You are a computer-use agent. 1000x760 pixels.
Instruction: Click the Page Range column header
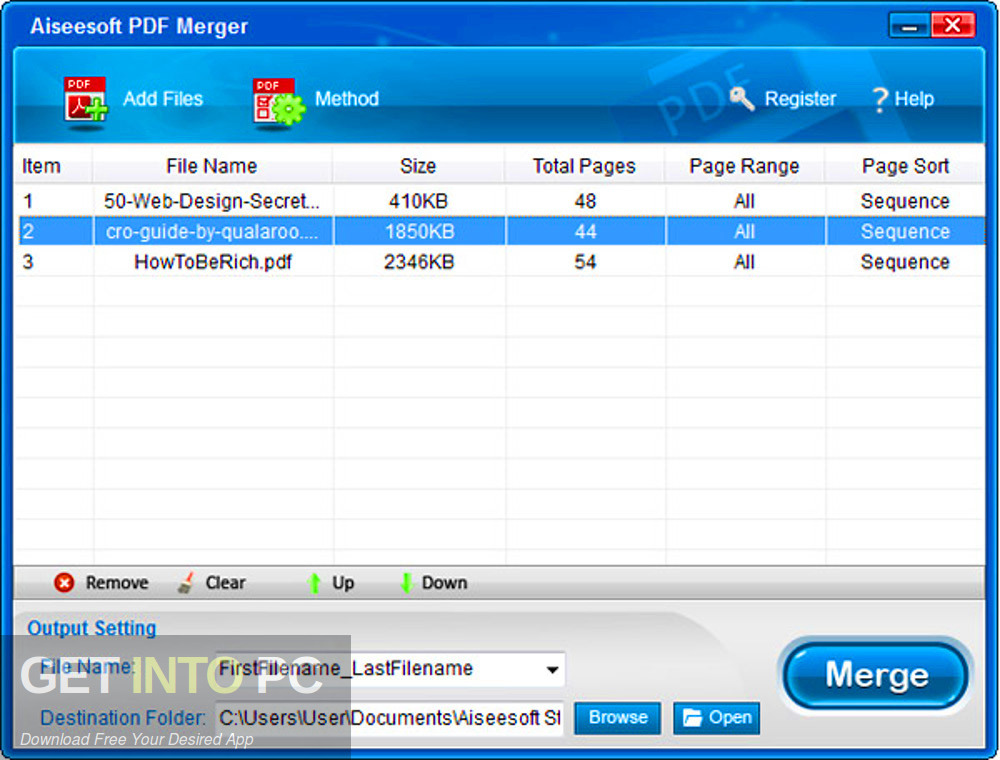[x=744, y=166]
